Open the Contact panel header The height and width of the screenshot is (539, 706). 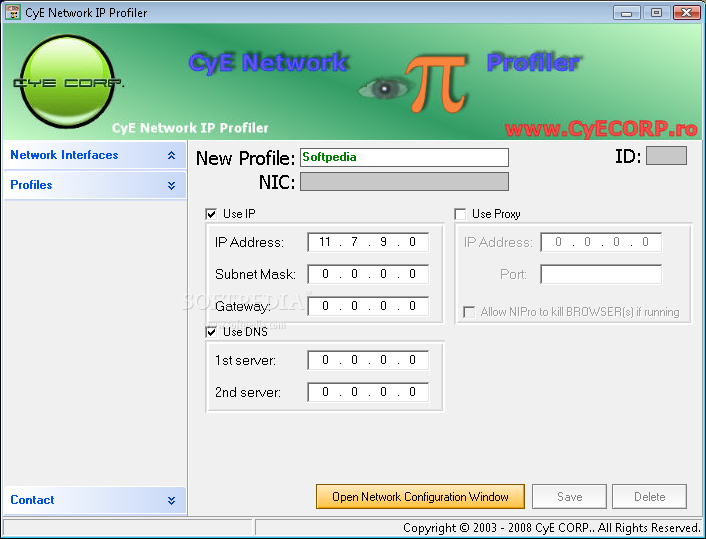(95, 500)
